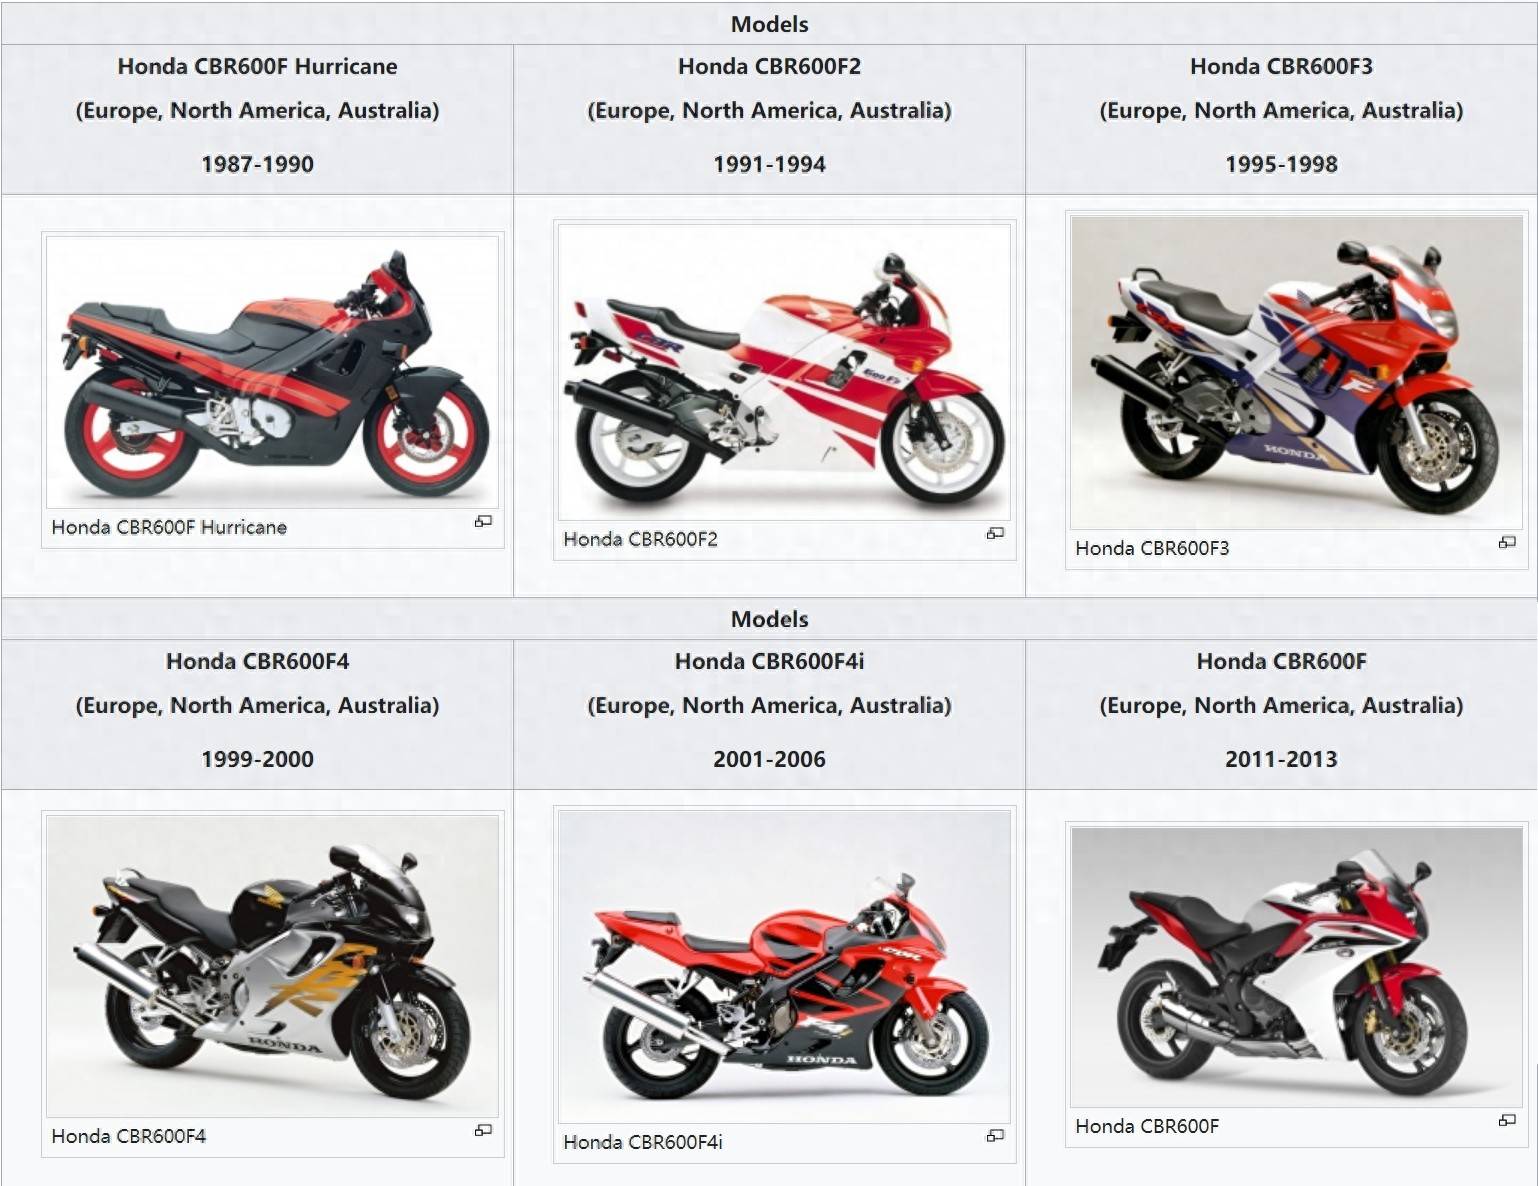The height and width of the screenshot is (1186, 1538).
Task: Click the top Models table header
Action: 769,24
